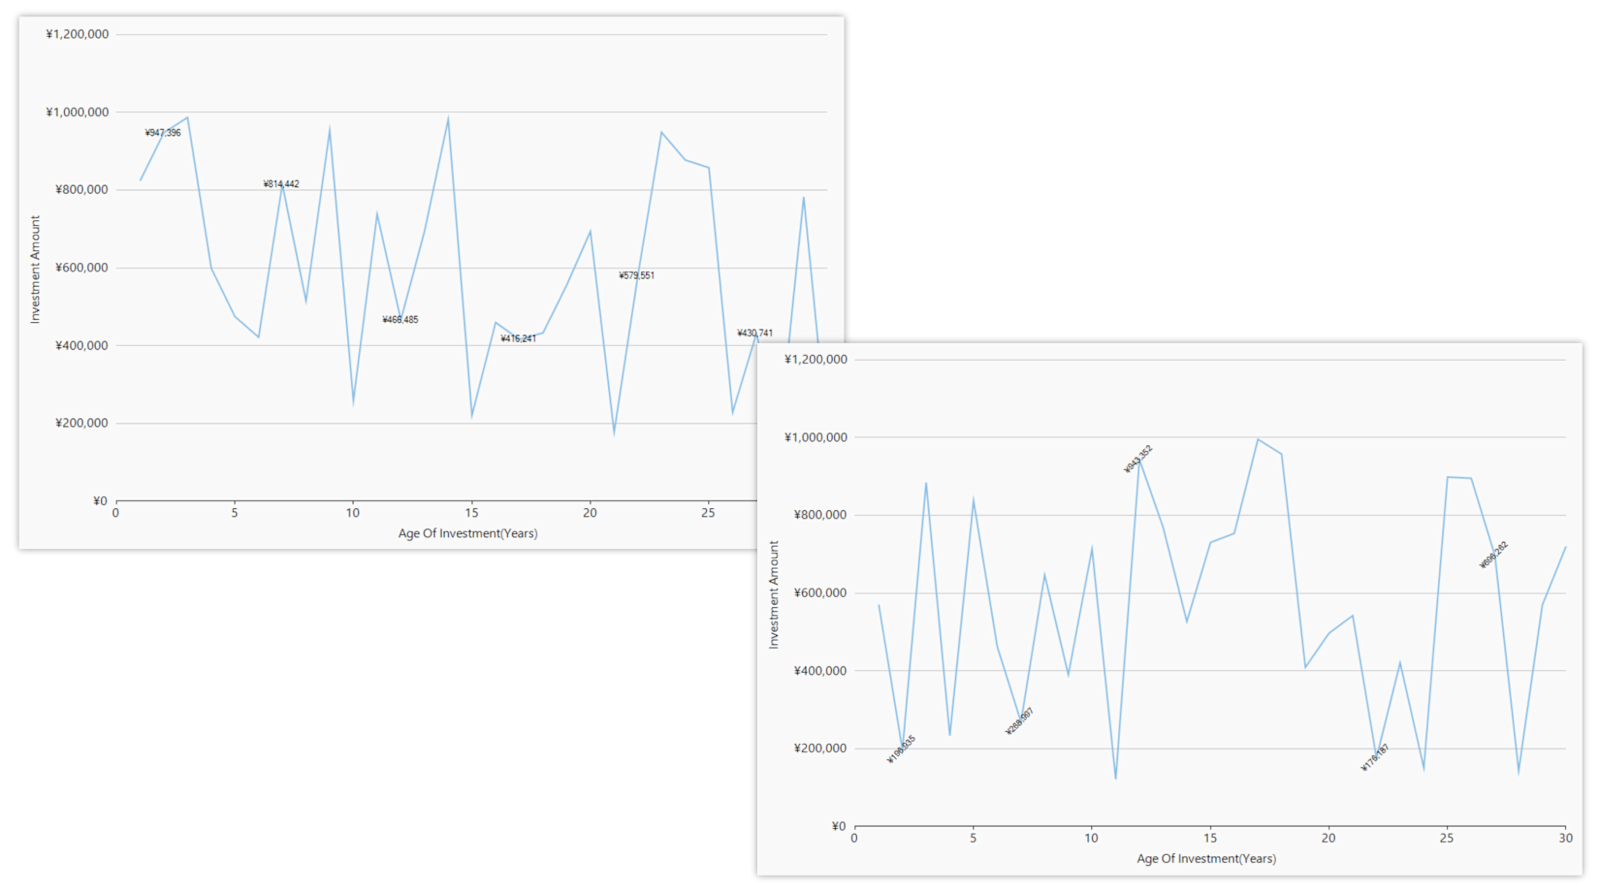Select the ¥416,241 data label in back chart
The image size is (1600, 892).
[x=518, y=339]
